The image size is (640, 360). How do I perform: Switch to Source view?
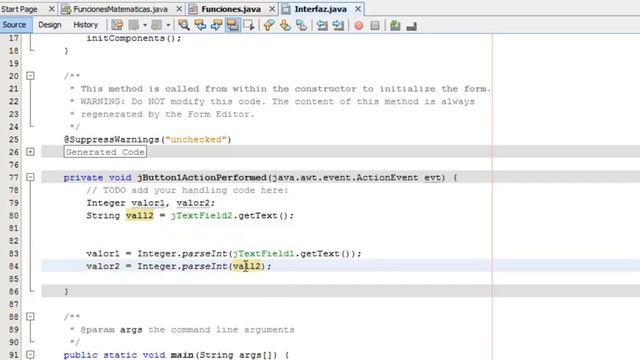[x=14, y=25]
